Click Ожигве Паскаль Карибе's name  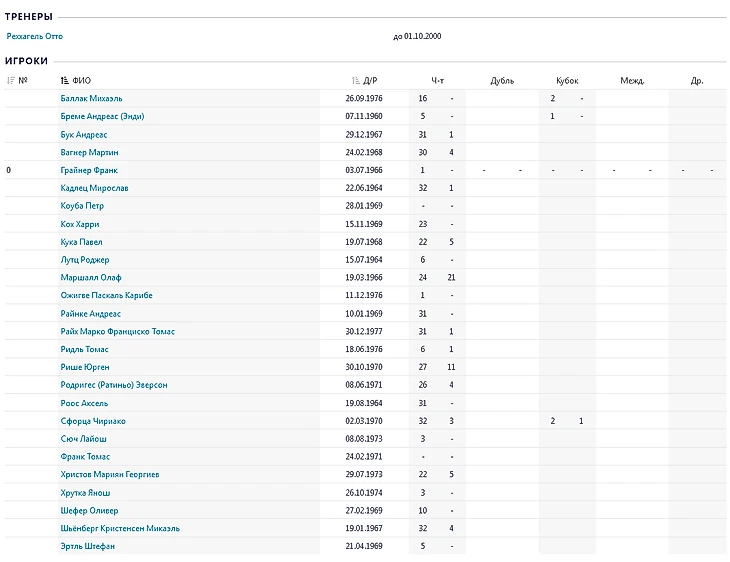[107, 295]
